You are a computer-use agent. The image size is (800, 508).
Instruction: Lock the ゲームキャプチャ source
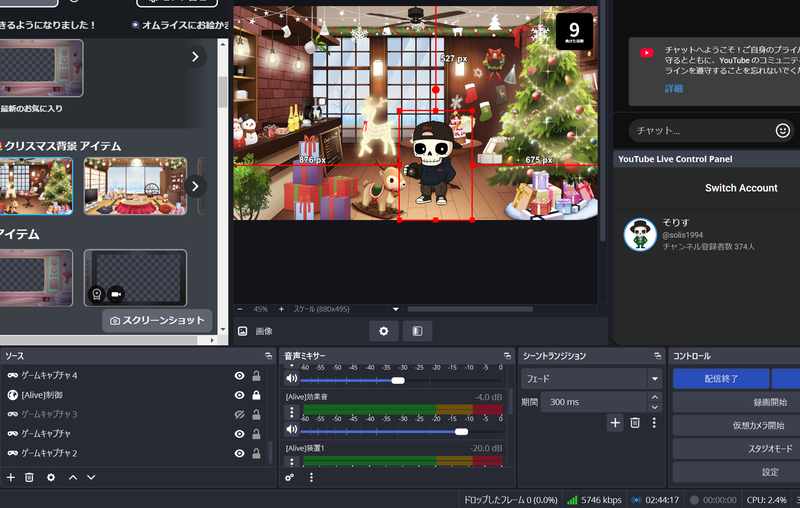click(x=256, y=434)
